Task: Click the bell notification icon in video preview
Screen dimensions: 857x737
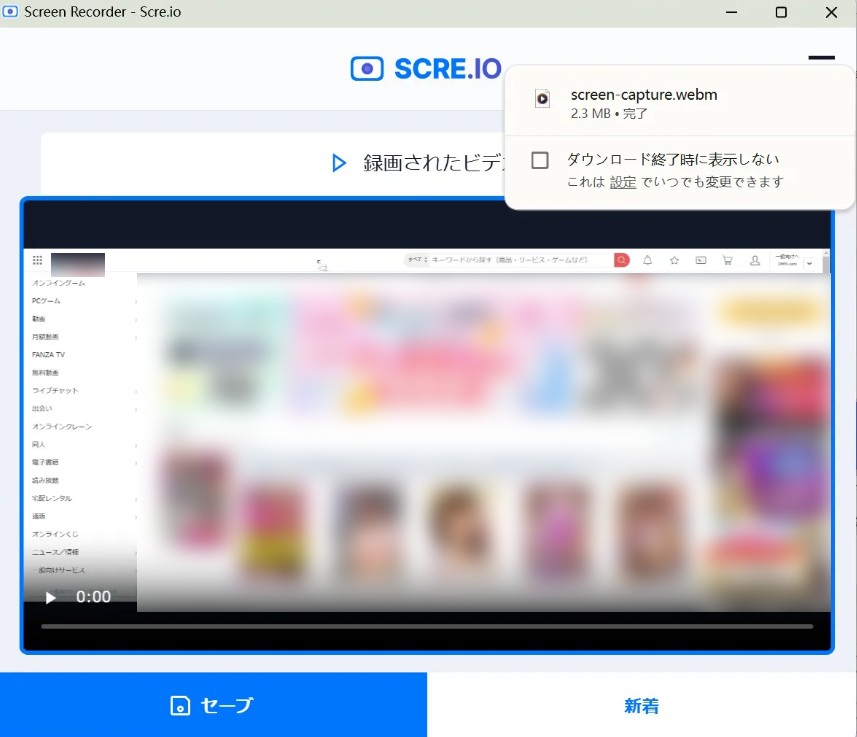Action: [x=648, y=260]
